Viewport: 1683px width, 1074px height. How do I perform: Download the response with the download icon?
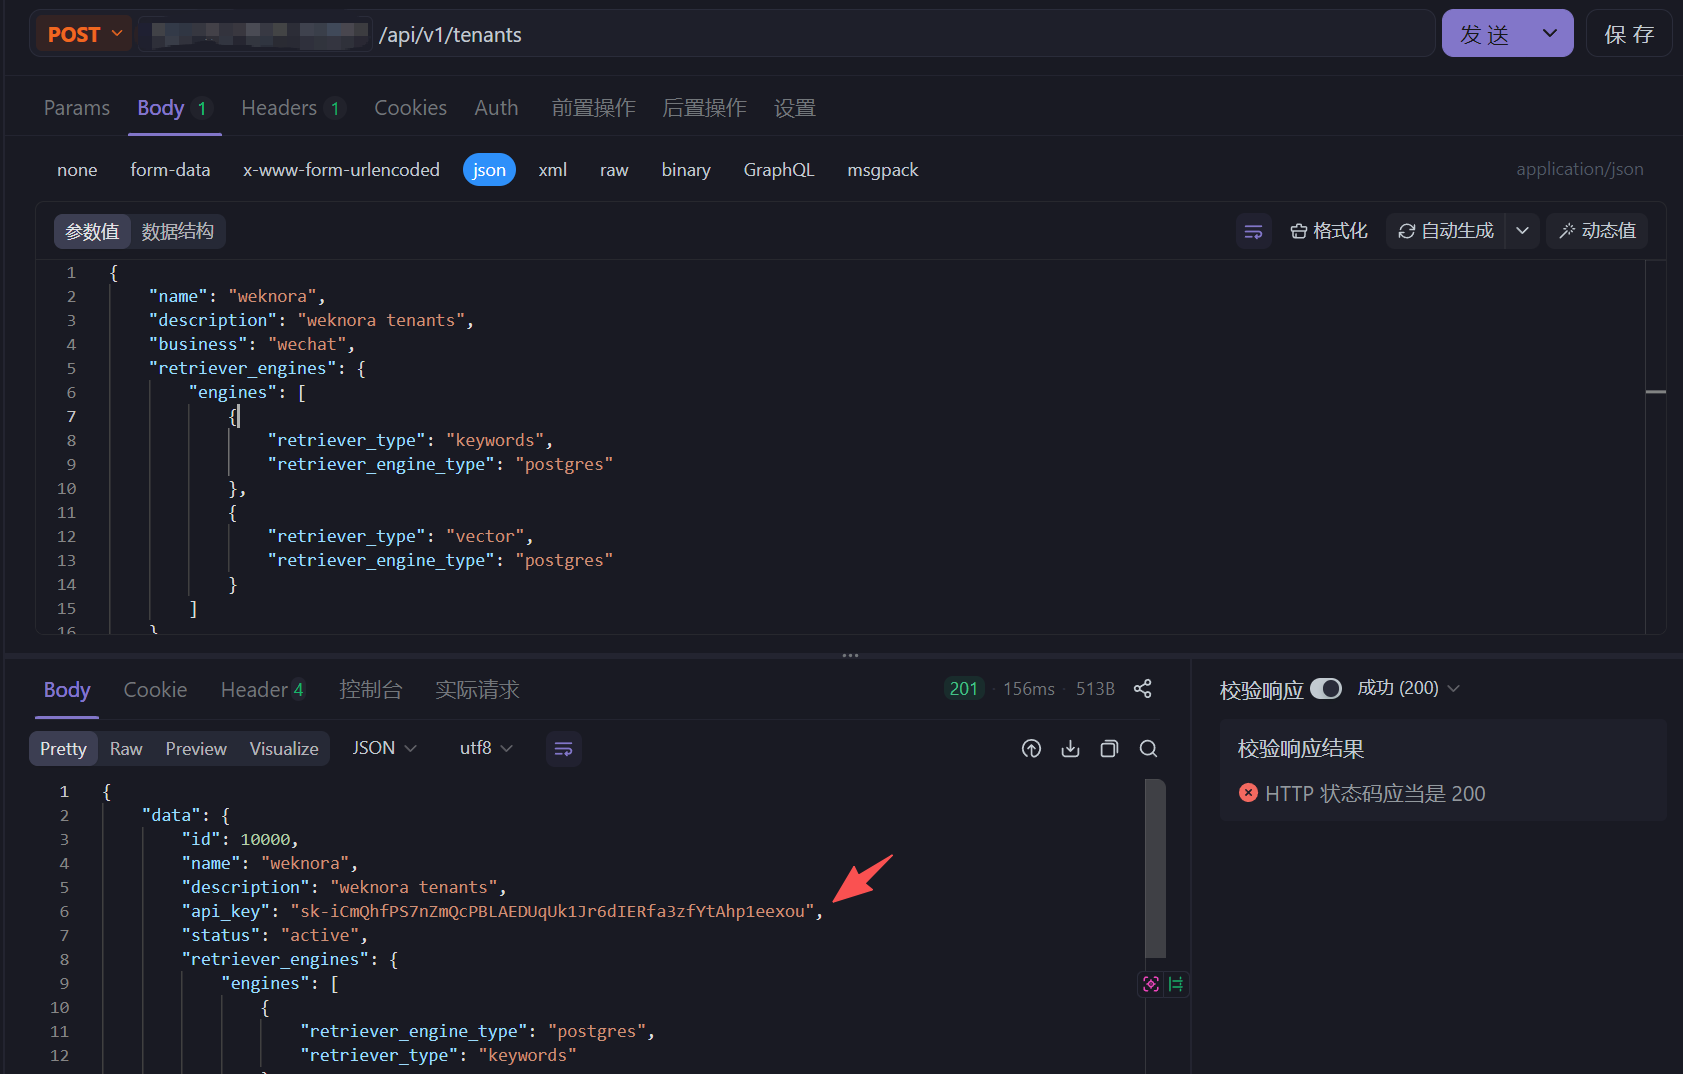(1070, 749)
